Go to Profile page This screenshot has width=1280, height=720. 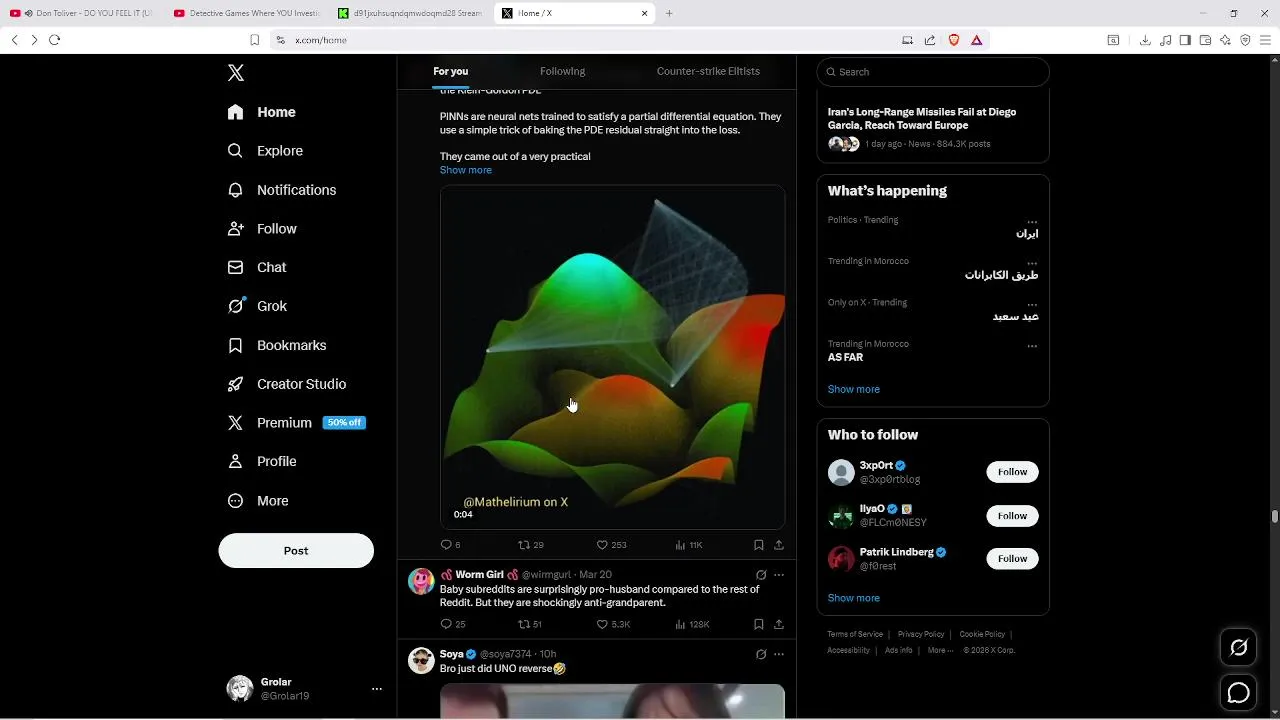pos(262,462)
